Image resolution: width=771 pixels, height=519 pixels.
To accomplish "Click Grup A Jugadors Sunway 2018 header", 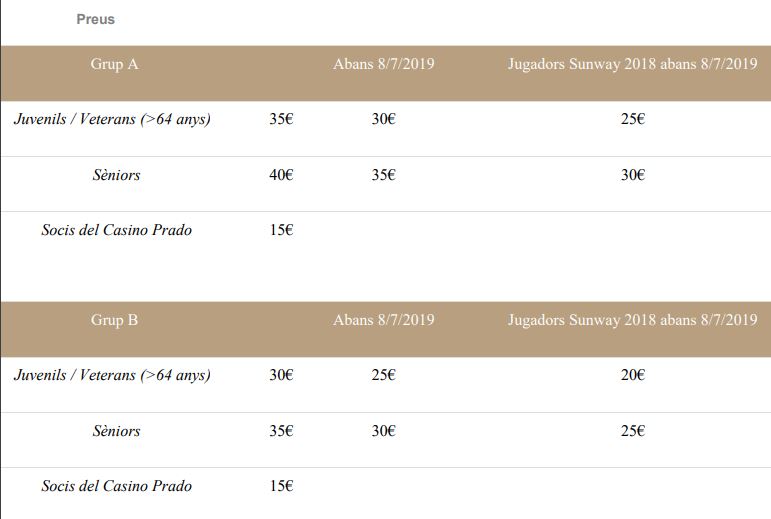I will [632, 64].
